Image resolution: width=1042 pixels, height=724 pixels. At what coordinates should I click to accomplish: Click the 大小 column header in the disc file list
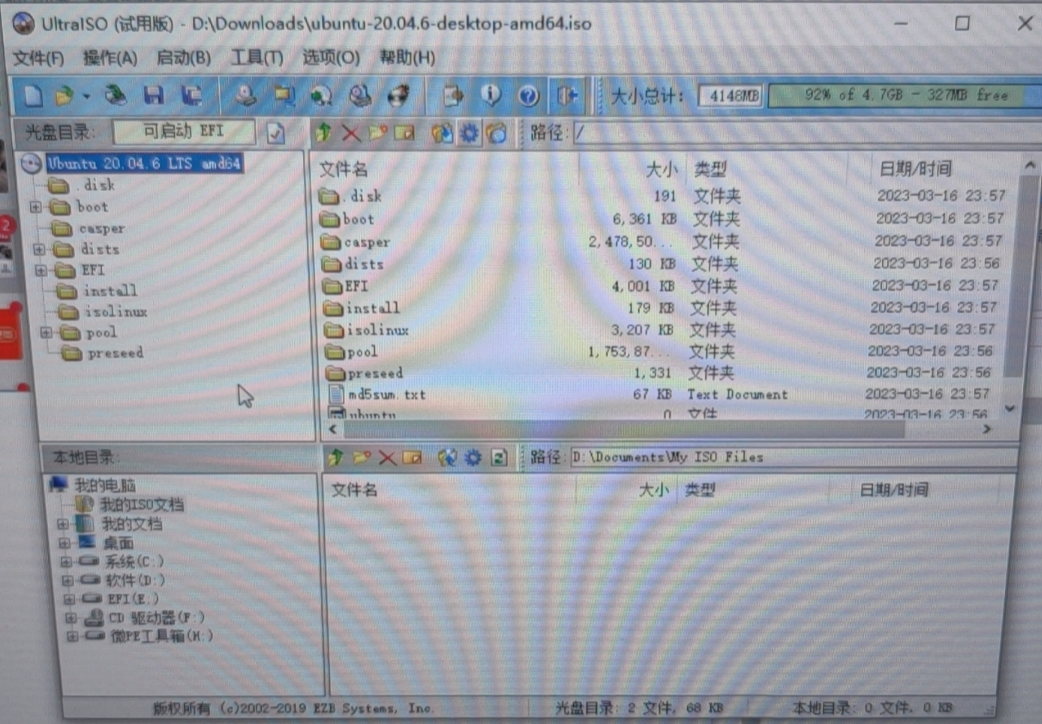tap(661, 170)
